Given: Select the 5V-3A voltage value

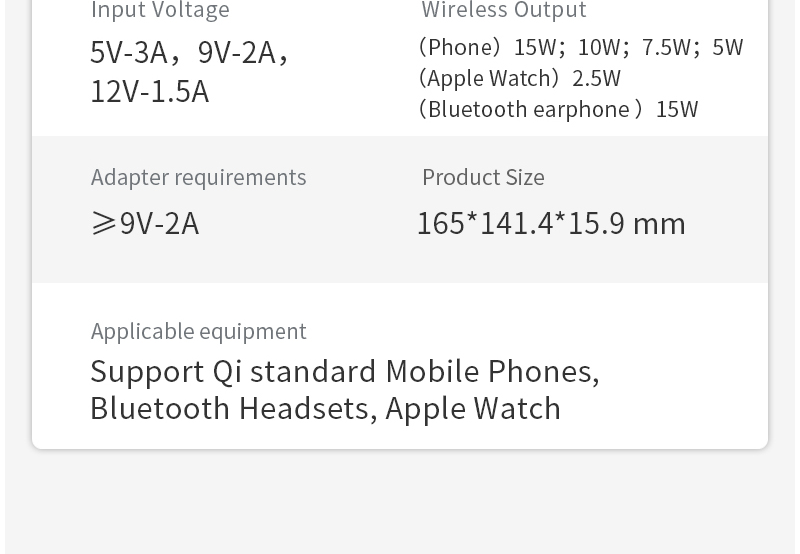Looking at the screenshot, I should (x=129, y=52).
